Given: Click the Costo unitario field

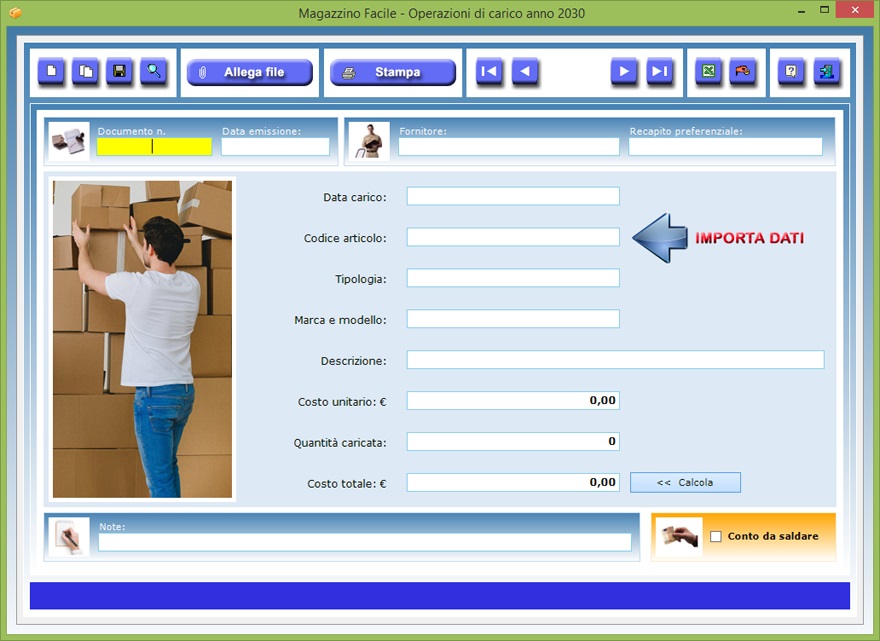Looking at the screenshot, I should [x=513, y=401].
